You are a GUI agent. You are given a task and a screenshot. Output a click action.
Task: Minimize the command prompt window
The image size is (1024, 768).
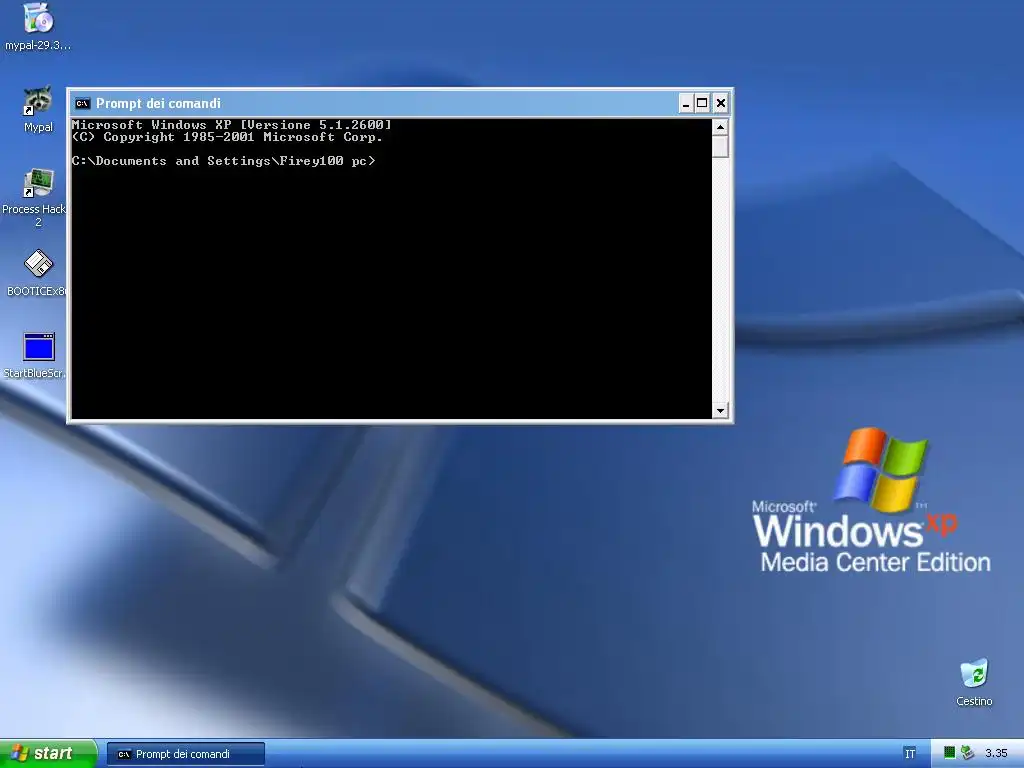coord(686,103)
